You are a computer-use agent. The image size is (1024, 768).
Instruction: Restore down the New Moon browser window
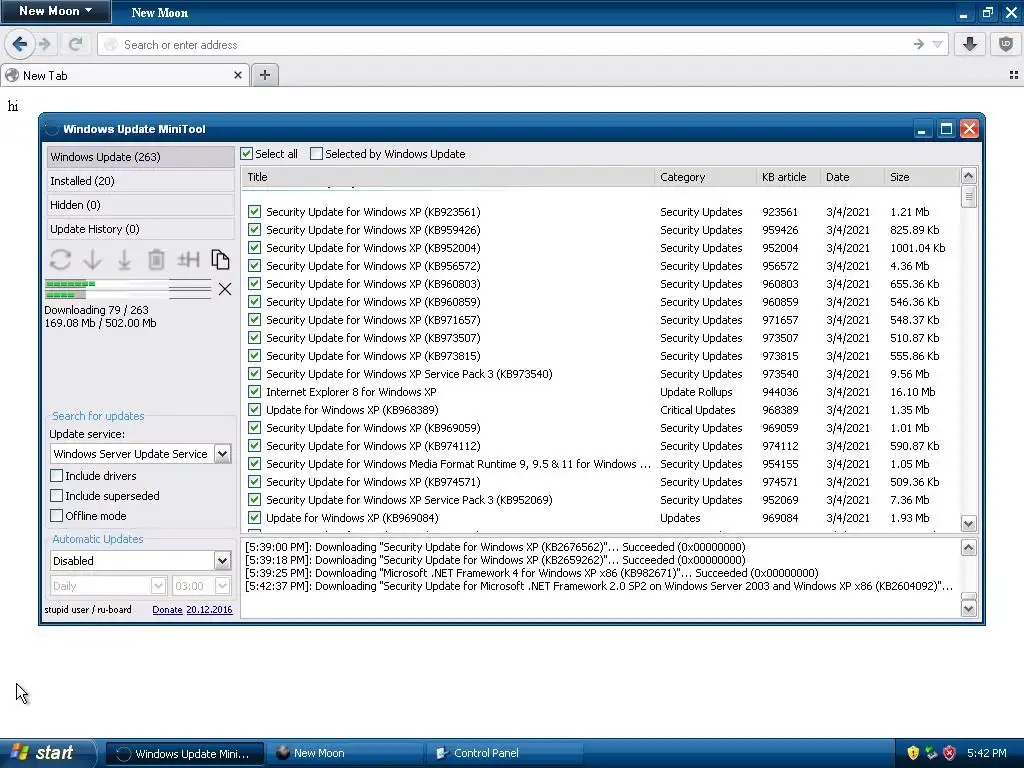(x=987, y=12)
